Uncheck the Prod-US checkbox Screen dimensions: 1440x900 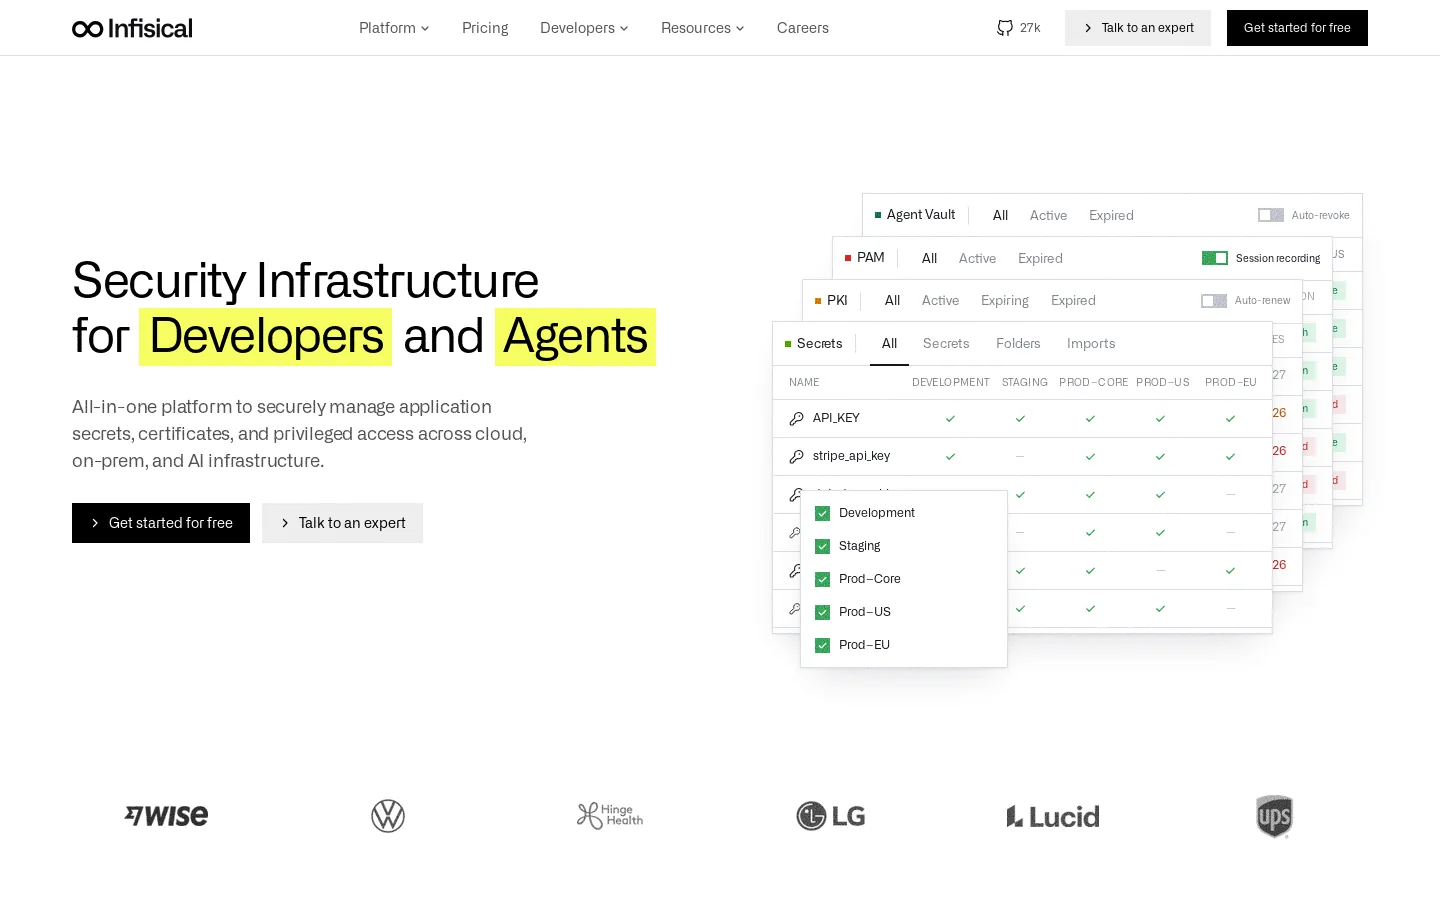(823, 612)
